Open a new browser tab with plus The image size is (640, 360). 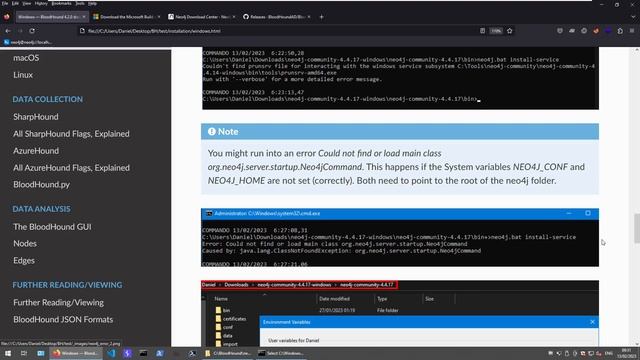[x=321, y=17]
